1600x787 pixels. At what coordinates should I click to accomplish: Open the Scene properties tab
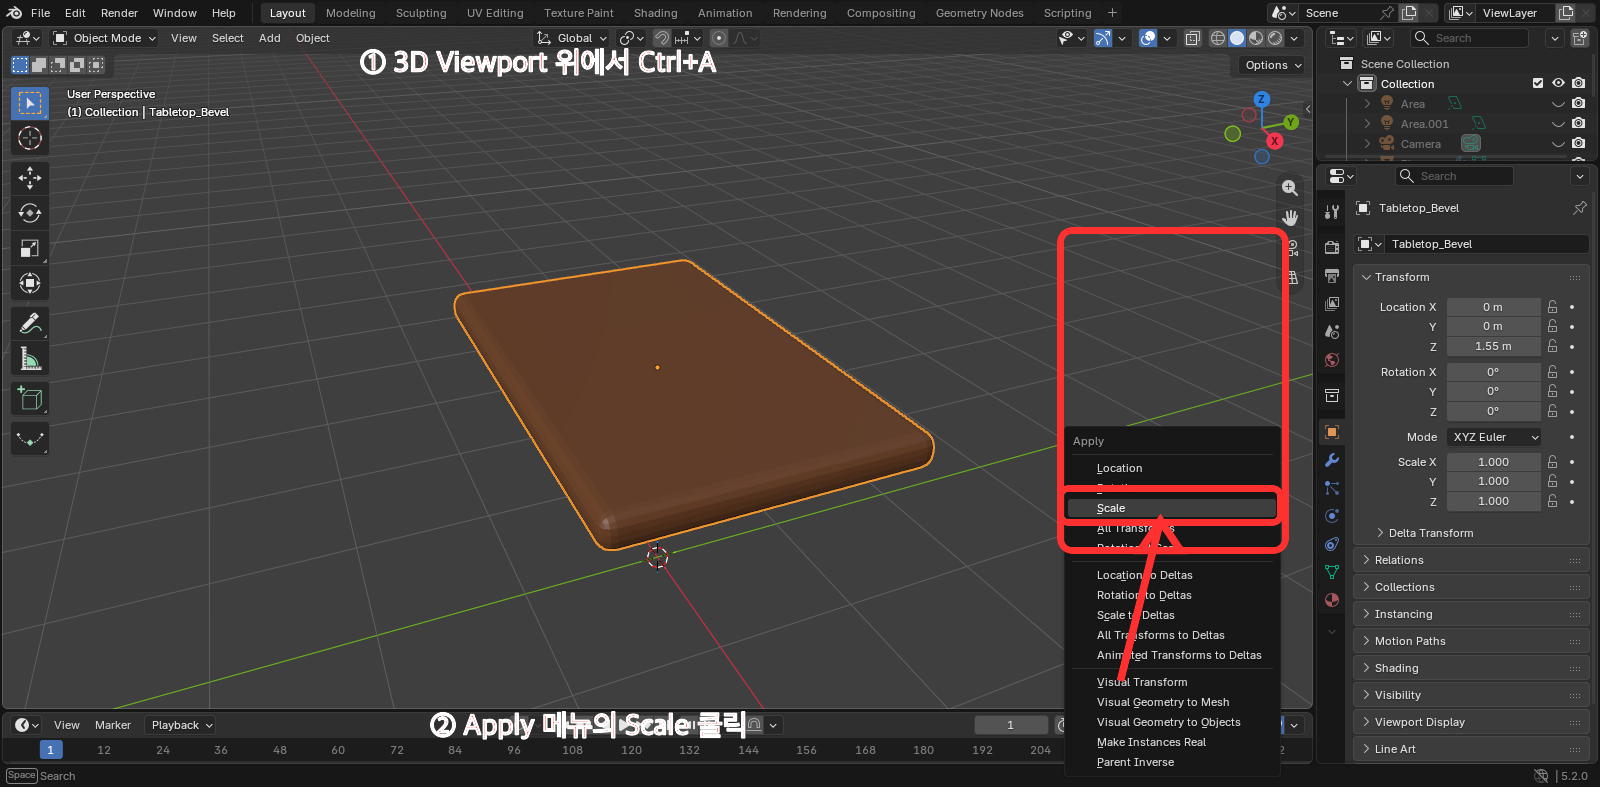tap(1332, 331)
